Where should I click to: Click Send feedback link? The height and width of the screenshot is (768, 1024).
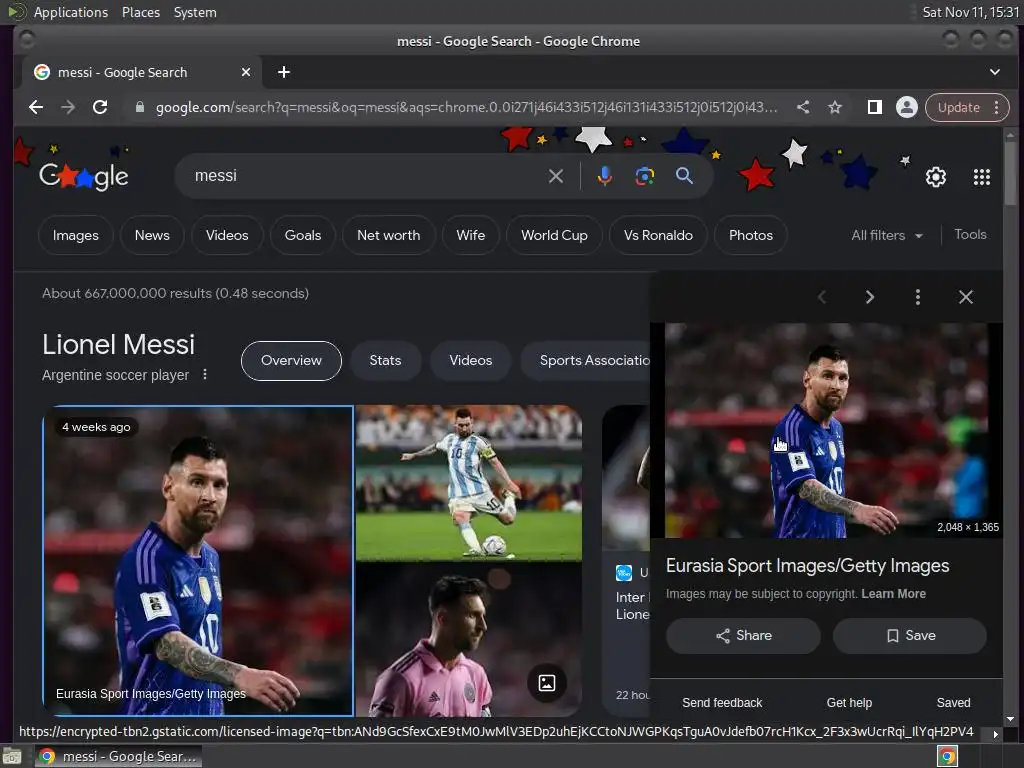point(722,703)
